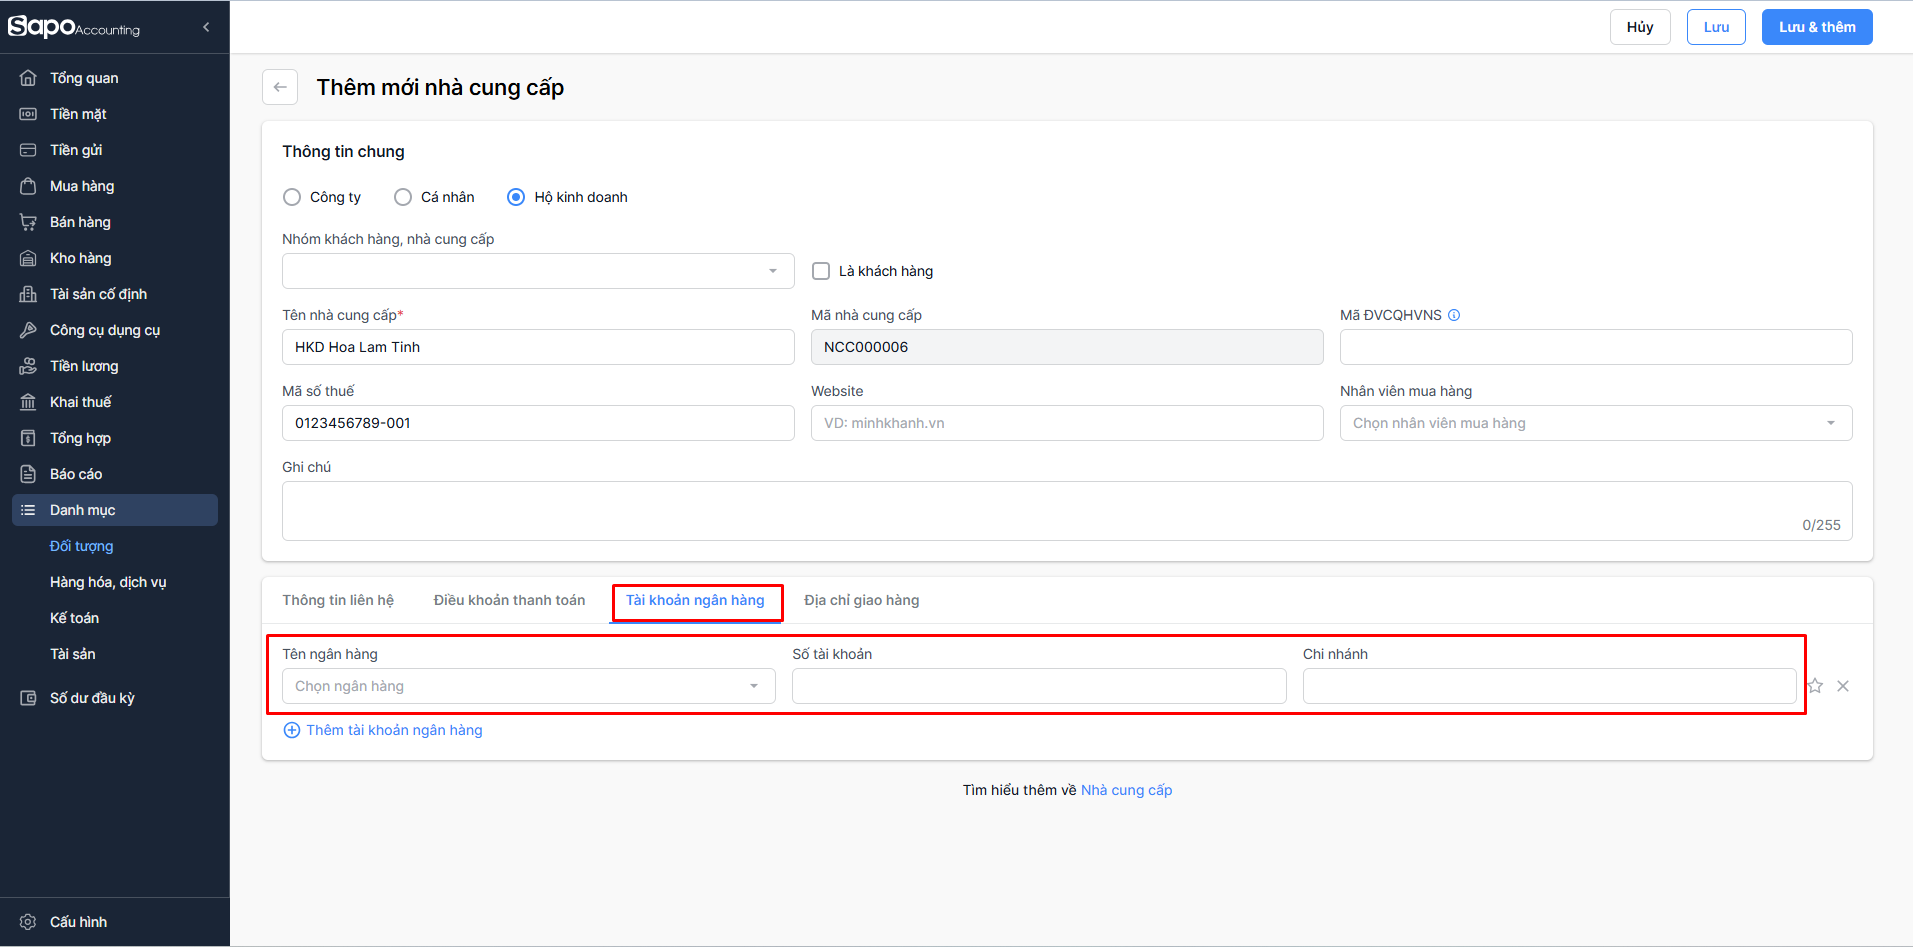1913x947 pixels.
Task: Click the plus icon for adding bank account
Action: pyautogui.click(x=292, y=730)
